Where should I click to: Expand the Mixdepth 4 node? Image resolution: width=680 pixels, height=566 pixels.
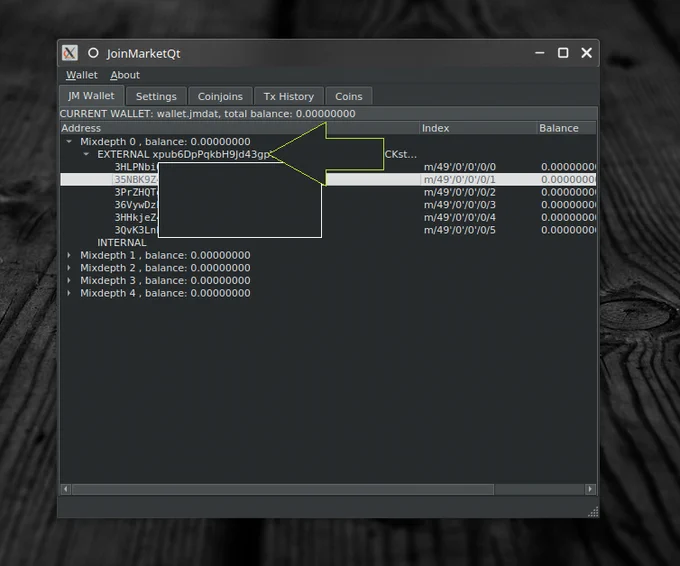69,293
